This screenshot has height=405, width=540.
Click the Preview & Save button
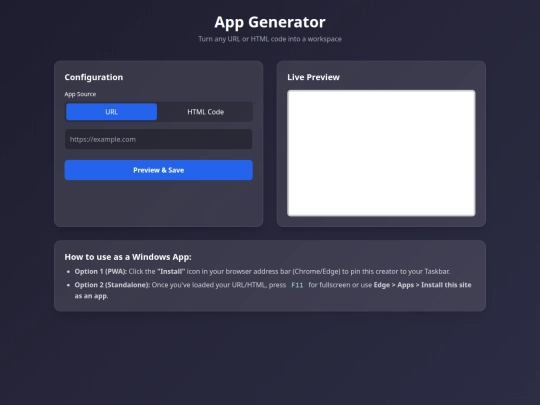(158, 170)
